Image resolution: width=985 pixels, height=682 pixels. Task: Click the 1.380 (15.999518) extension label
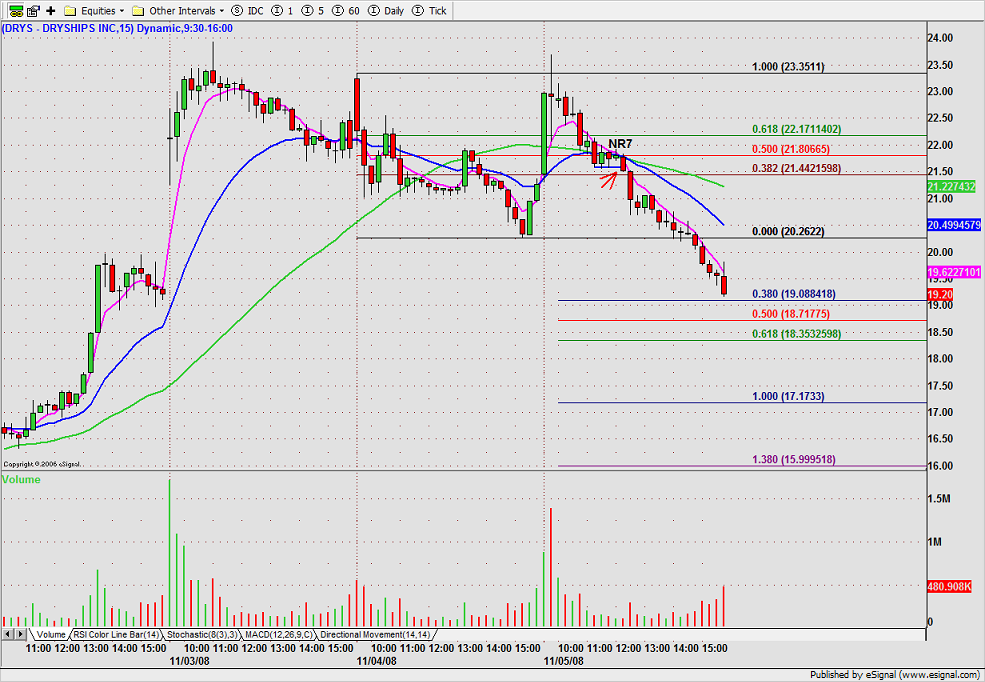pos(794,460)
